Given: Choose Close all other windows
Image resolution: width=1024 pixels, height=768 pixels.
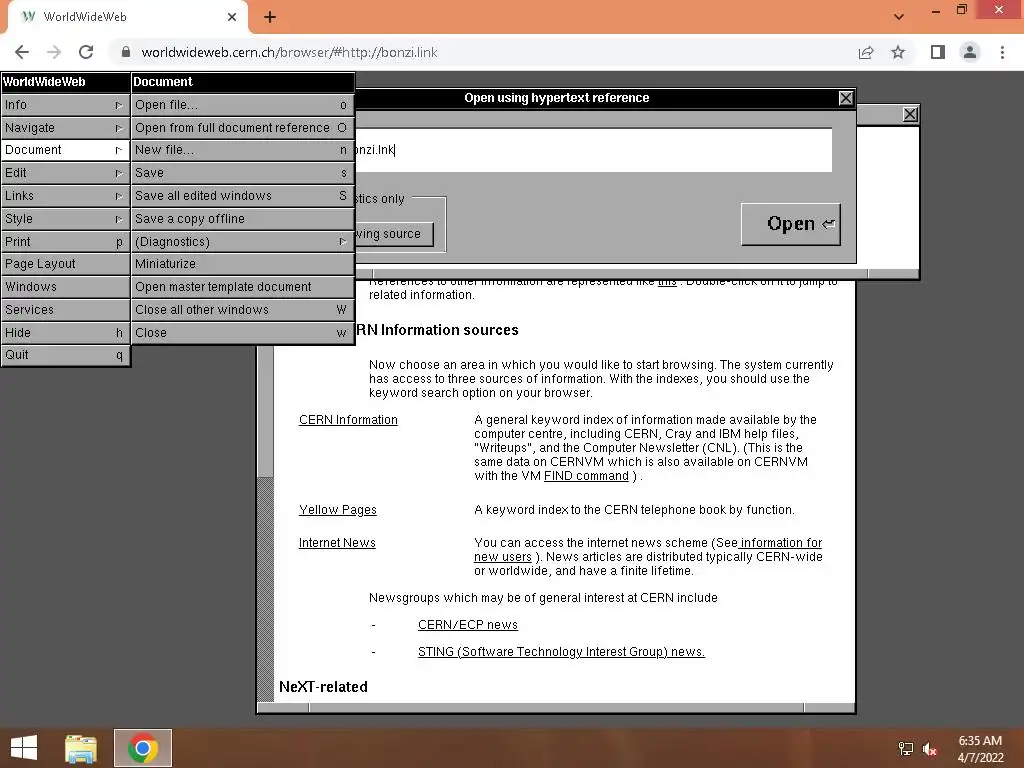Looking at the screenshot, I should [243, 309].
